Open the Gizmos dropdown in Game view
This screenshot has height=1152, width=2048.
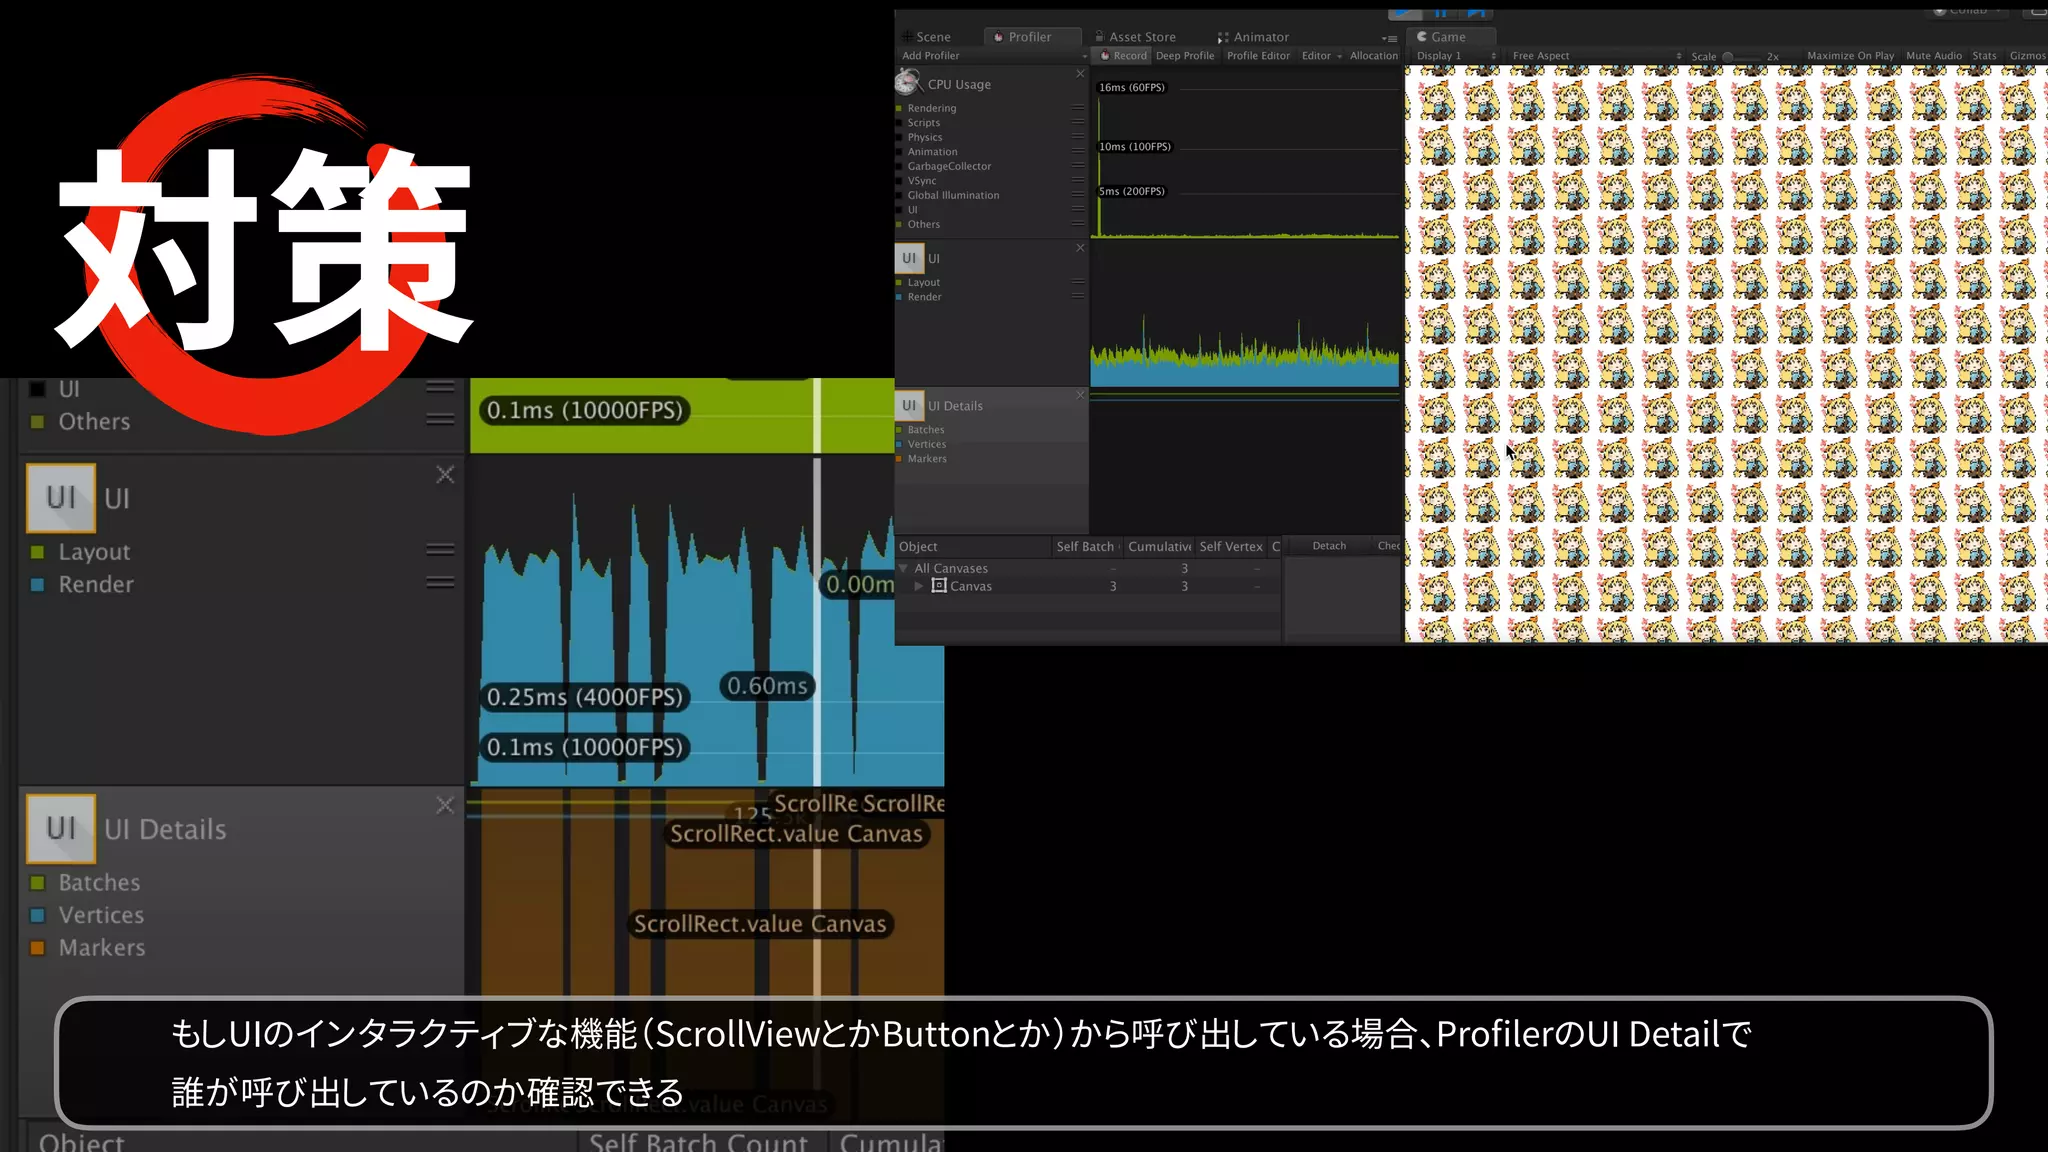pos(2027,56)
